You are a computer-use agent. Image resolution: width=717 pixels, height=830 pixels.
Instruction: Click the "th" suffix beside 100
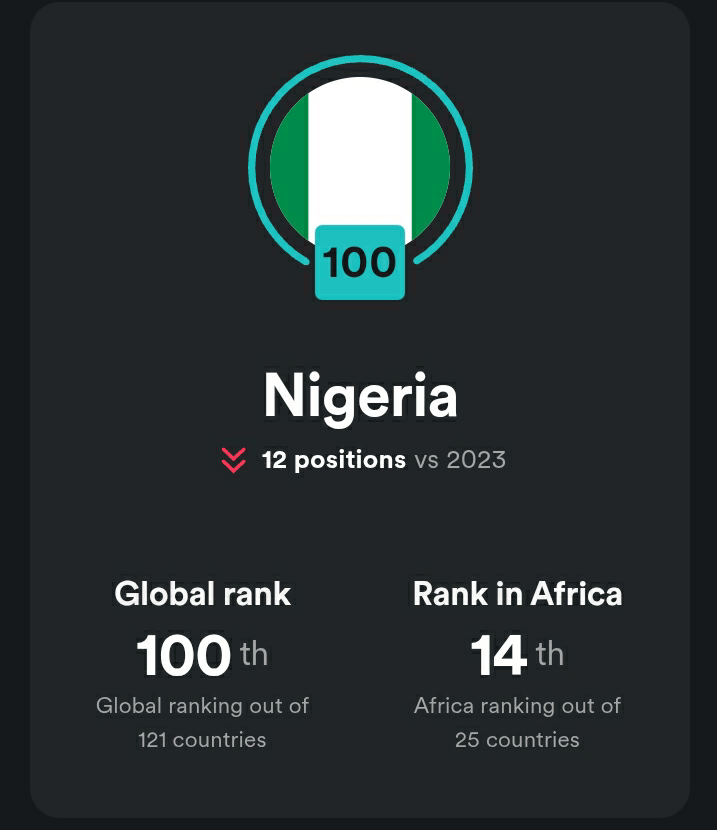[x=254, y=654]
